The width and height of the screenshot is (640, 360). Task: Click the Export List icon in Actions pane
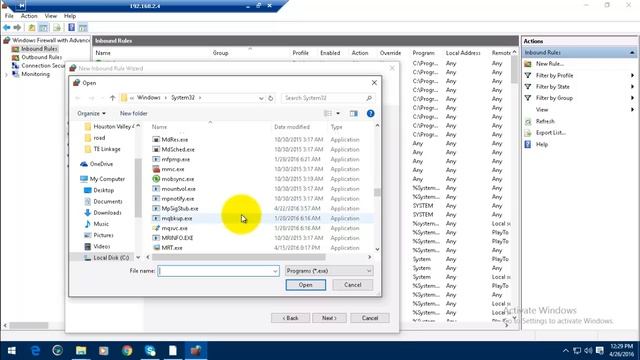pyautogui.click(x=528, y=133)
